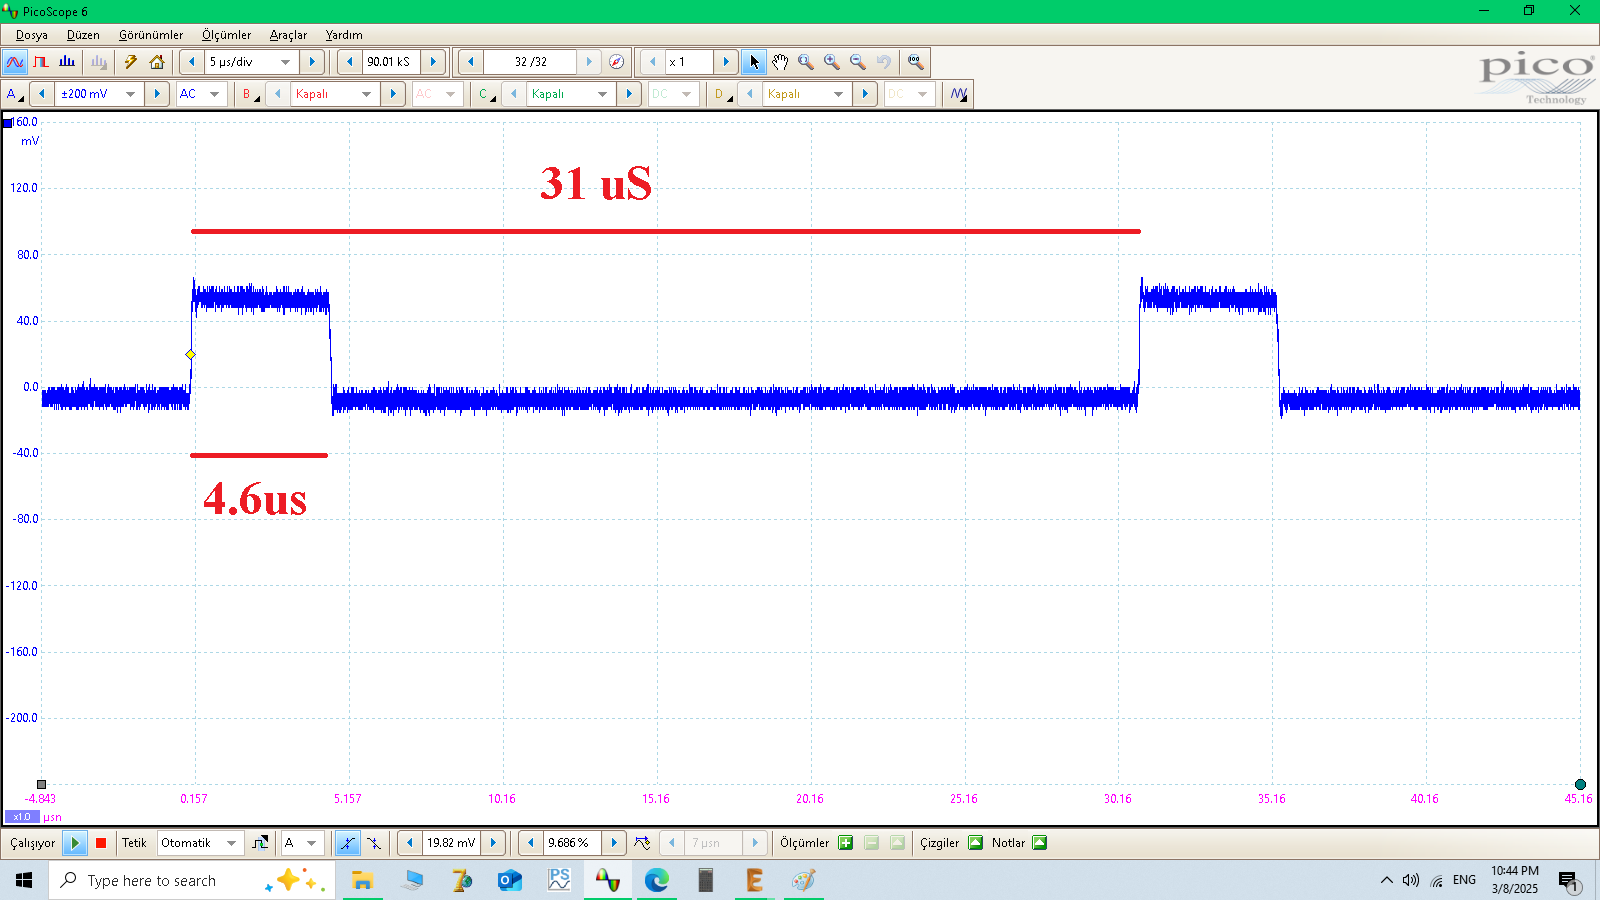This screenshot has width=1600, height=900.
Task: Open channel D options button
Action: pyautogui.click(x=722, y=94)
